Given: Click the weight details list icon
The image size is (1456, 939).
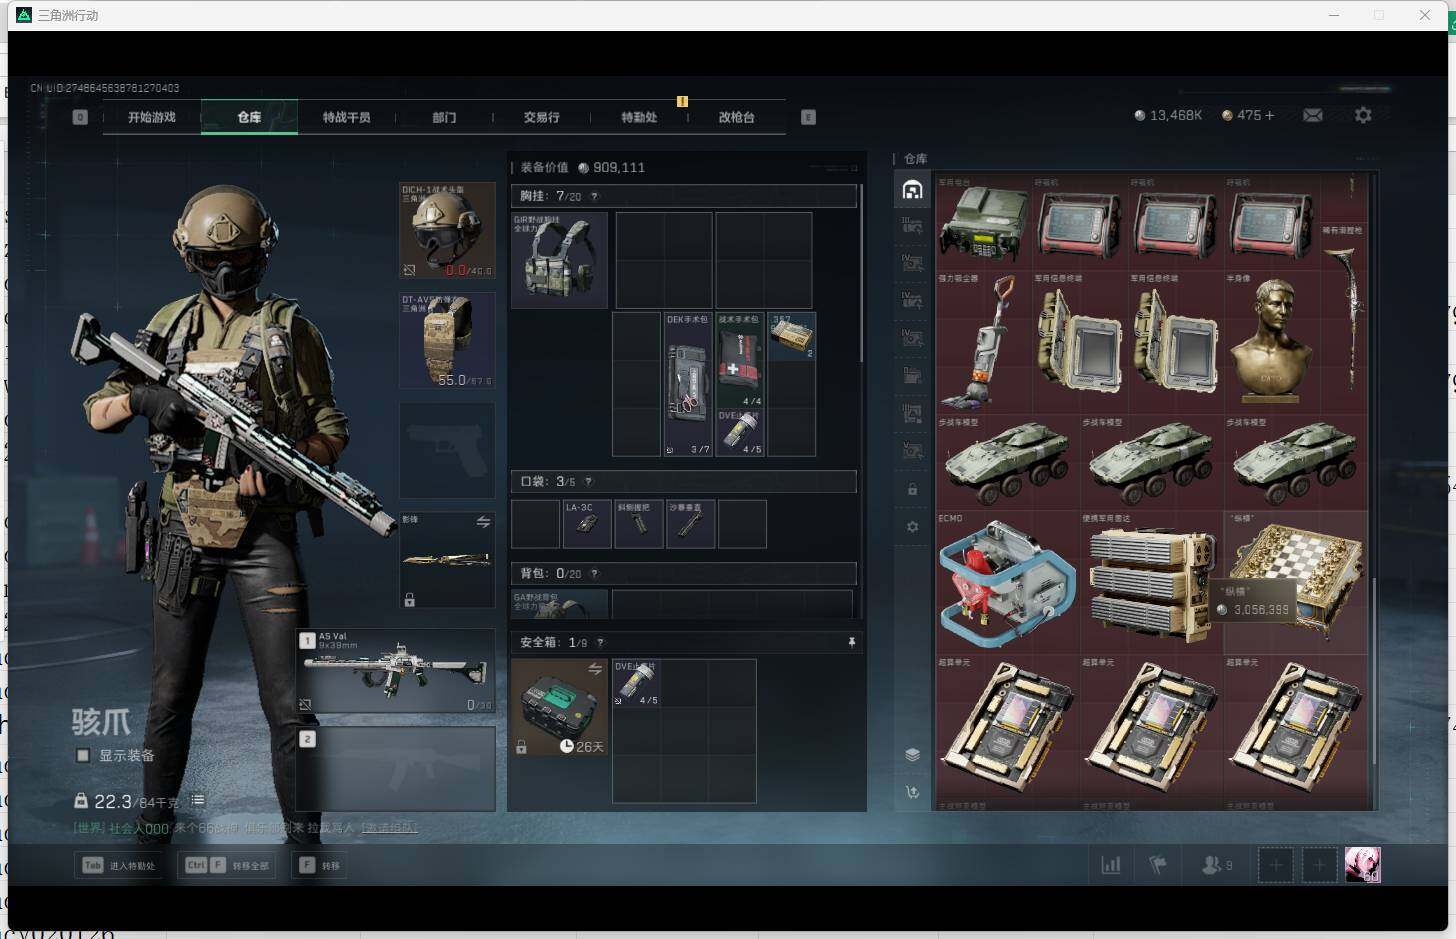Looking at the screenshot, I should click(198, 800).
